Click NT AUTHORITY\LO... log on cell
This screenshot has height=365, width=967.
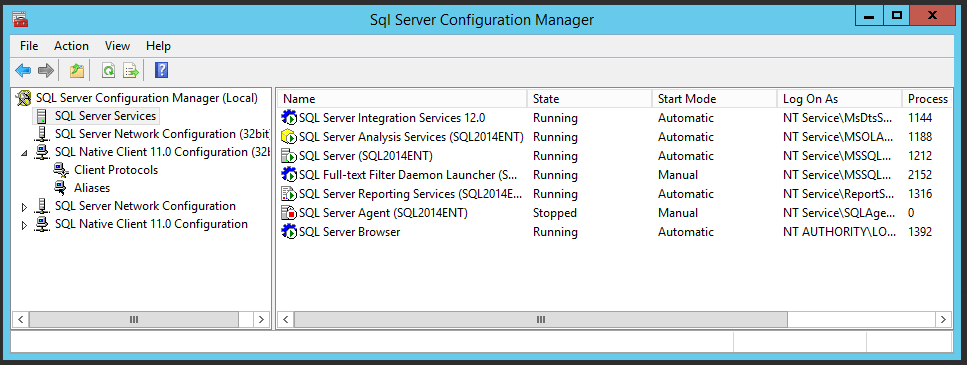839,232
